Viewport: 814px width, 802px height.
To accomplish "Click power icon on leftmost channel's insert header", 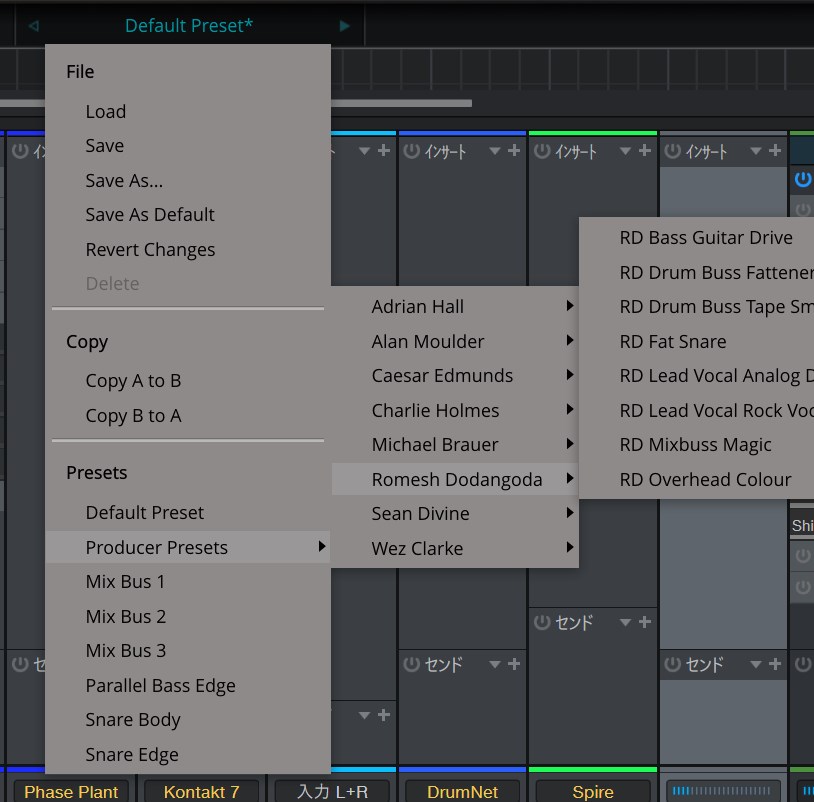I will click(19, 151).
